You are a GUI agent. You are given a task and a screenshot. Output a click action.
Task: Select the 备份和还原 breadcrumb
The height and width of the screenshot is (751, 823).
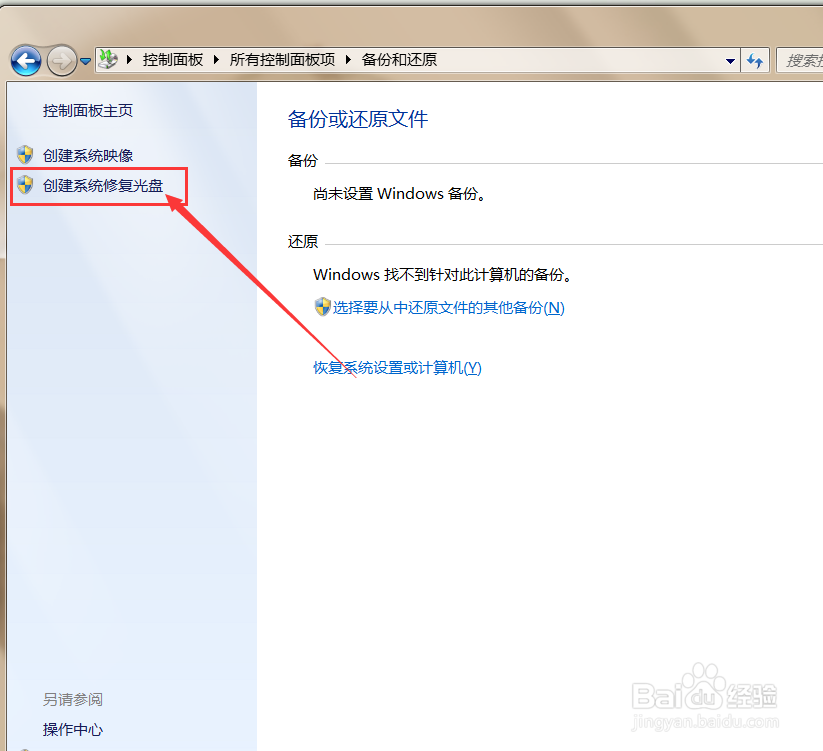(x=399, y=60)
